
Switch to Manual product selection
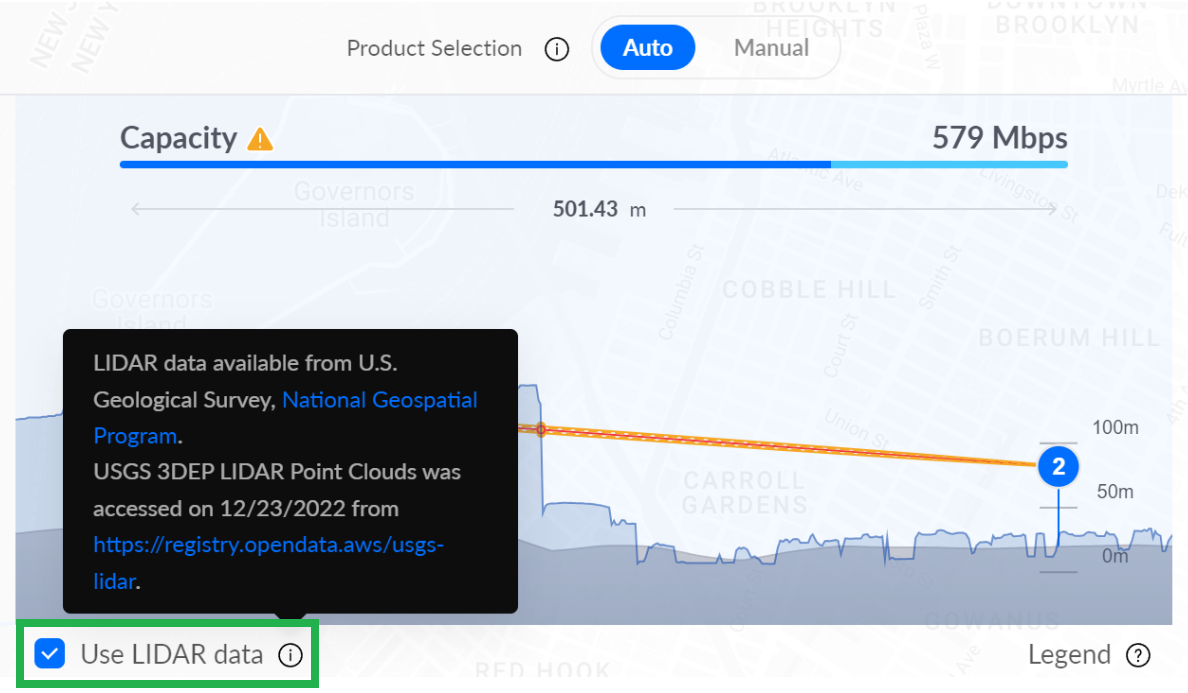pyautogui.click(x=771, y=48)
